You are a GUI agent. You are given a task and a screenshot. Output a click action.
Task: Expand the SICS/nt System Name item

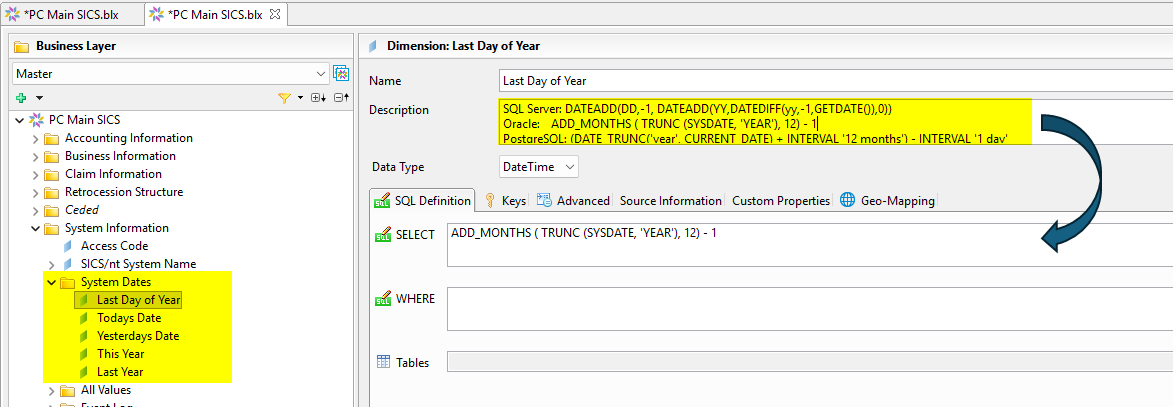(x=51, y=264)
